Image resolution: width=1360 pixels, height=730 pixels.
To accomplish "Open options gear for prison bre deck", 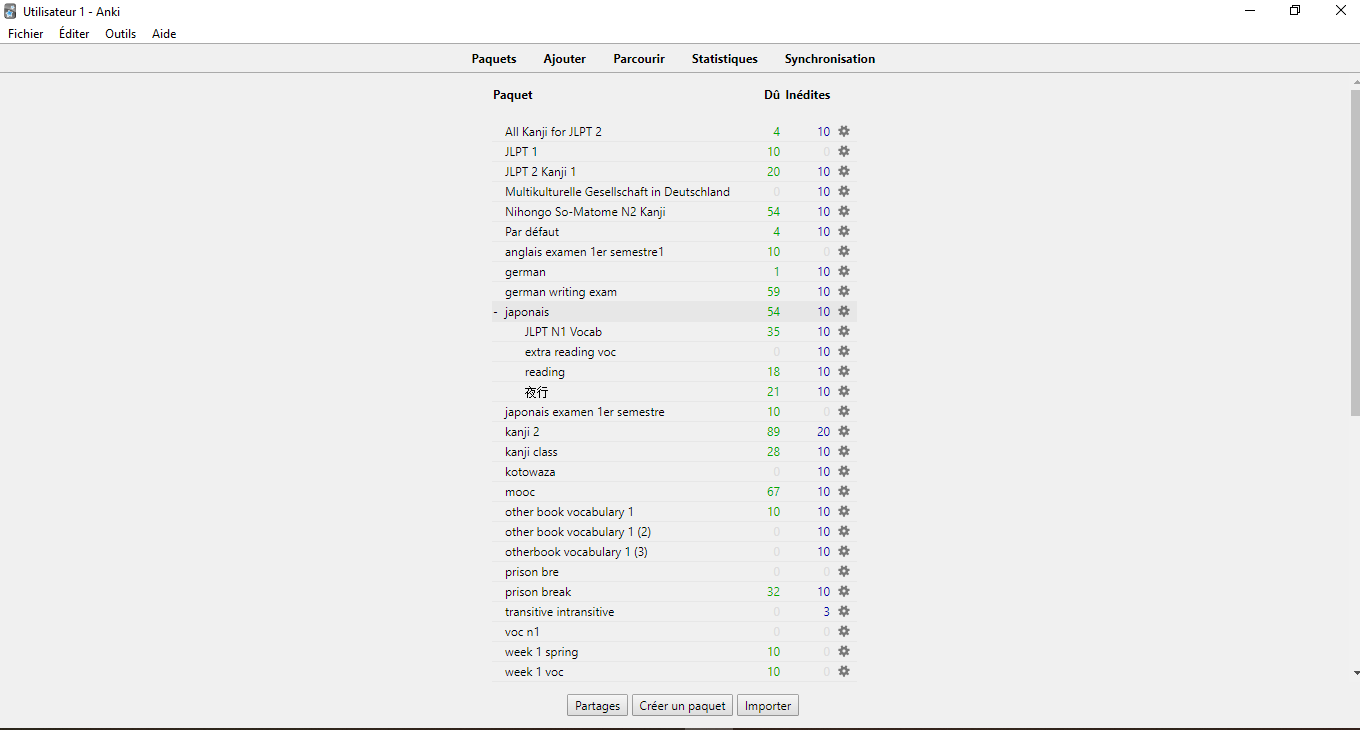I will (844, 571).
